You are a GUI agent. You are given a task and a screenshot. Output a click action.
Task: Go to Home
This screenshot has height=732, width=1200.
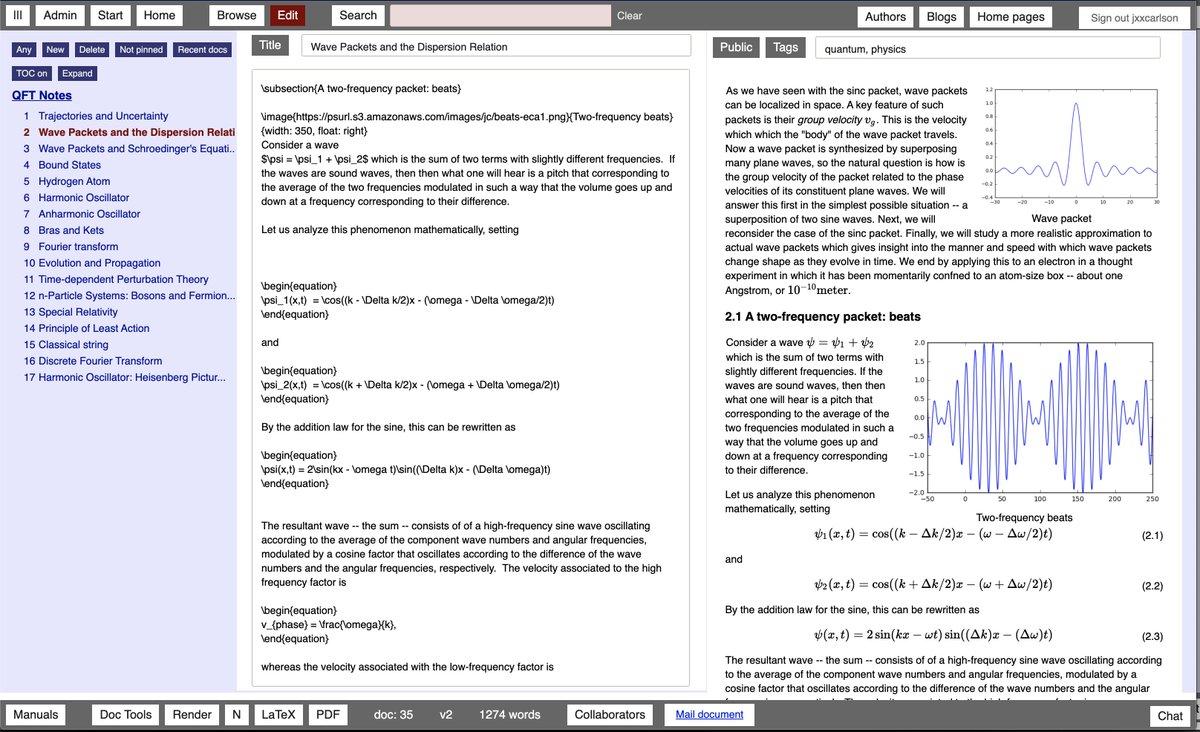[159, 15]
